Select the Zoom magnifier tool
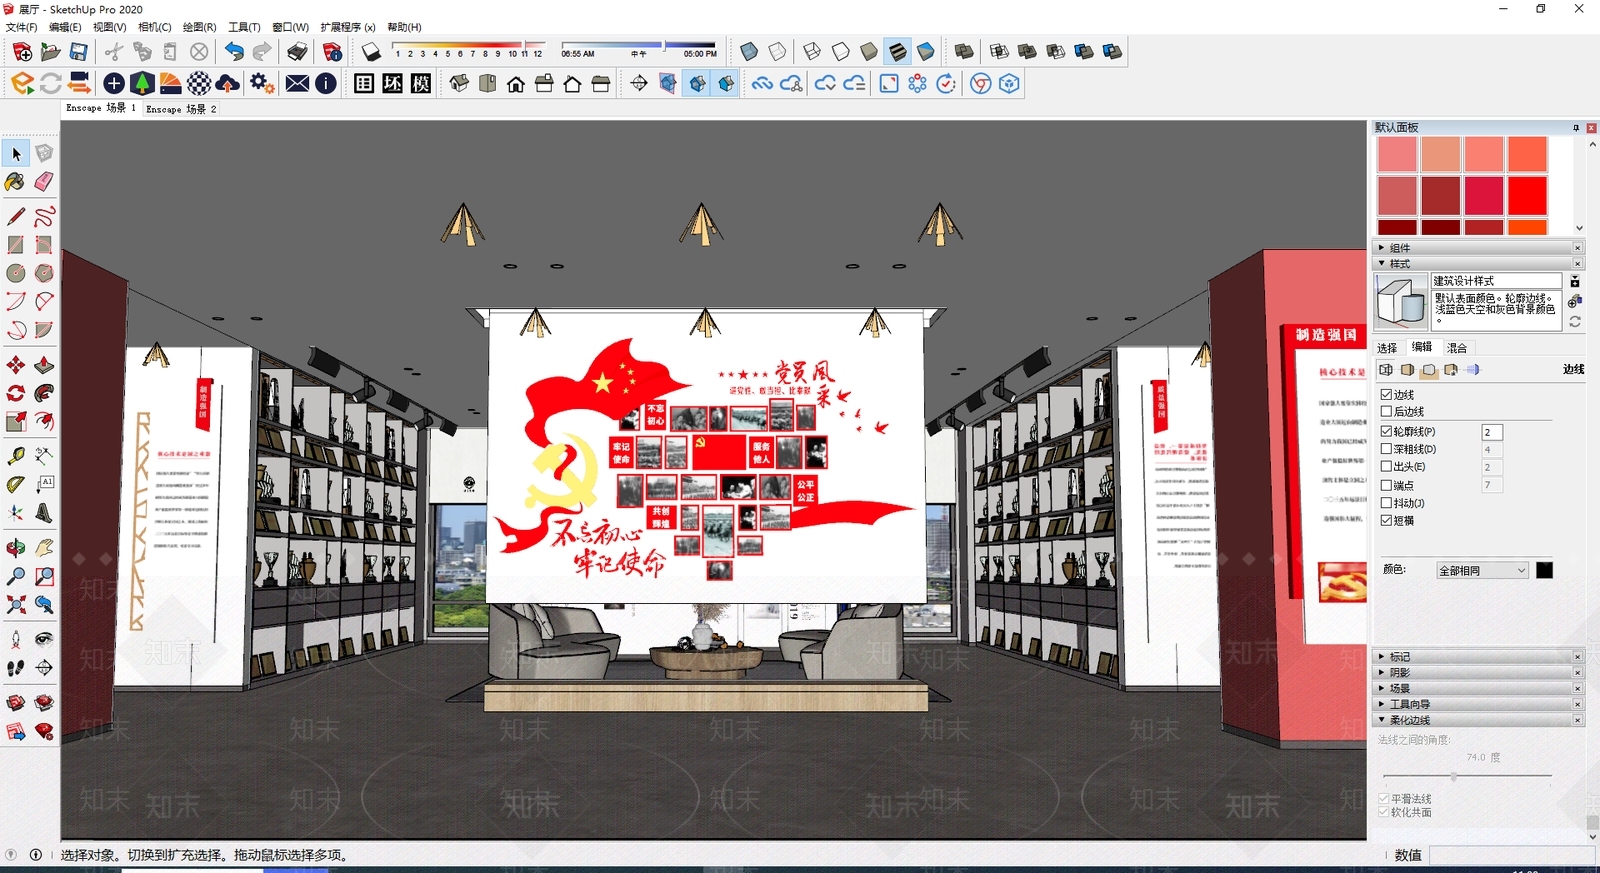 click(x=15, y=576)
